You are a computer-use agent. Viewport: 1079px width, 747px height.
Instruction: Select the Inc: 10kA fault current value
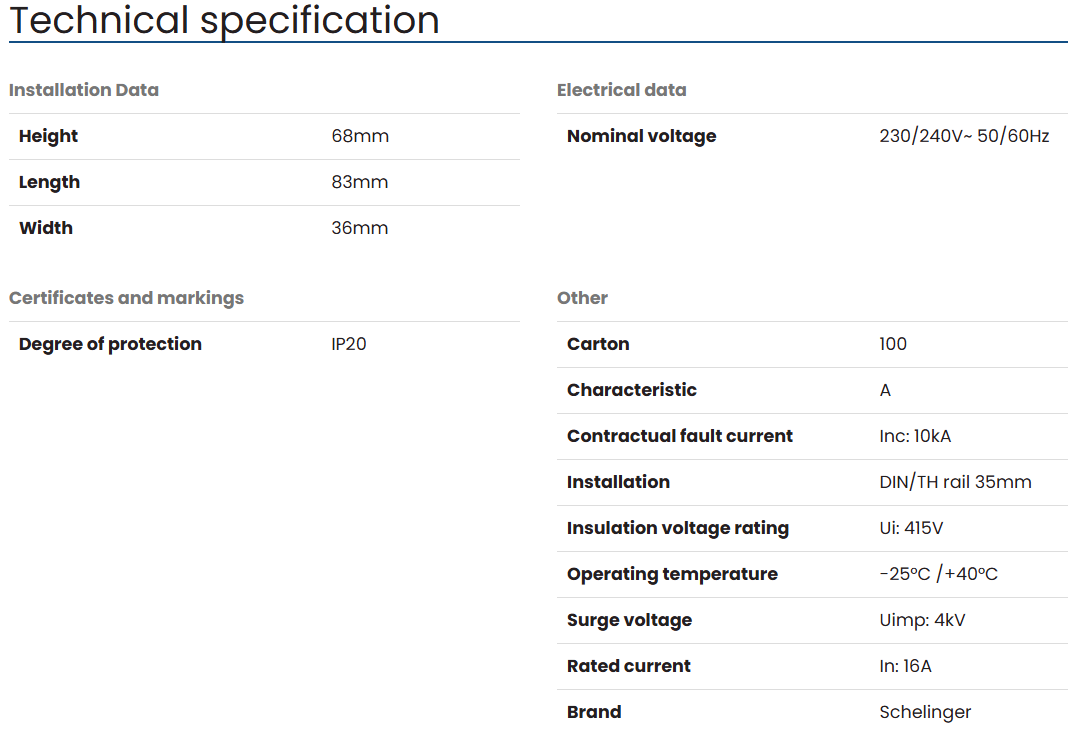click(x=915, y=436)
